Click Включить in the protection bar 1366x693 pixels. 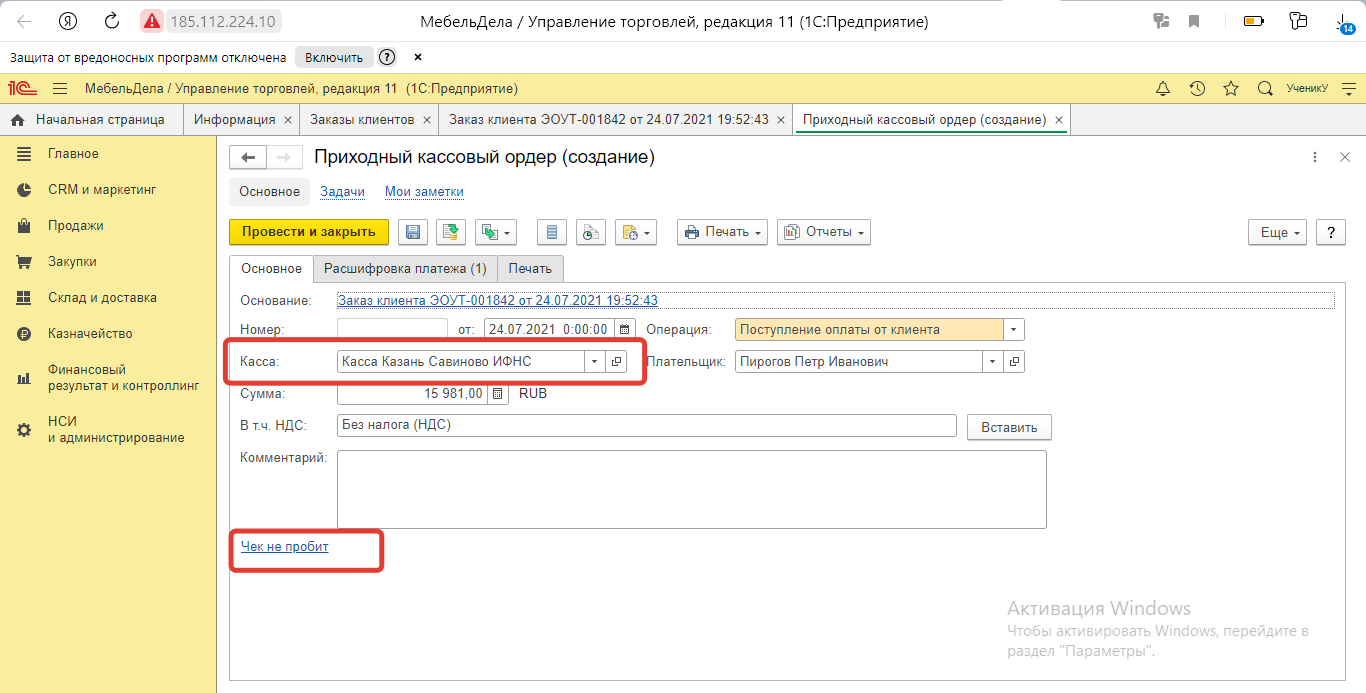[334, 57]
